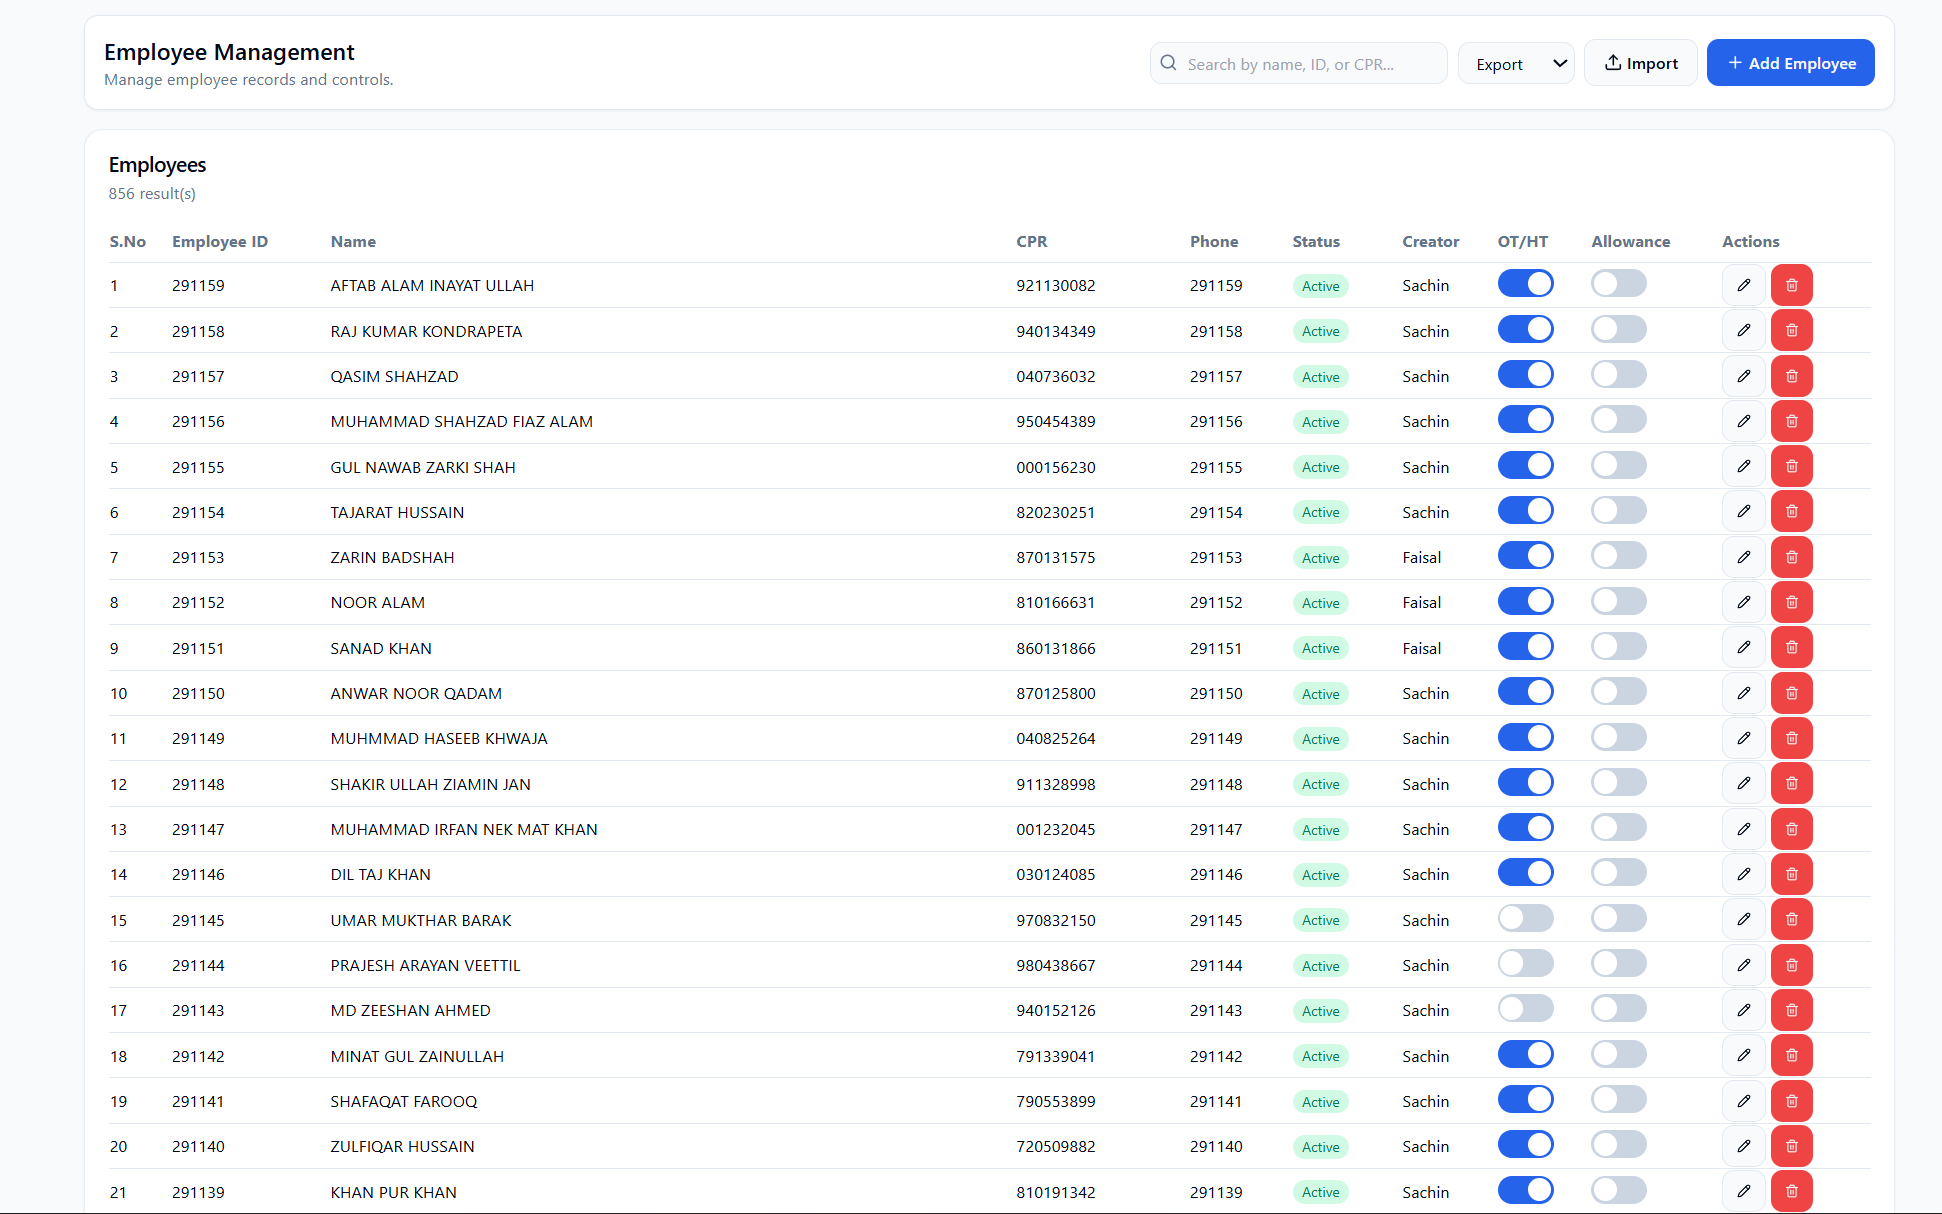Disable OT/HT for AFTAB ALAM INAYAT ULLAH
The height and width of the screenshot is (1214, 1942).
click(x=1525, y=284)
